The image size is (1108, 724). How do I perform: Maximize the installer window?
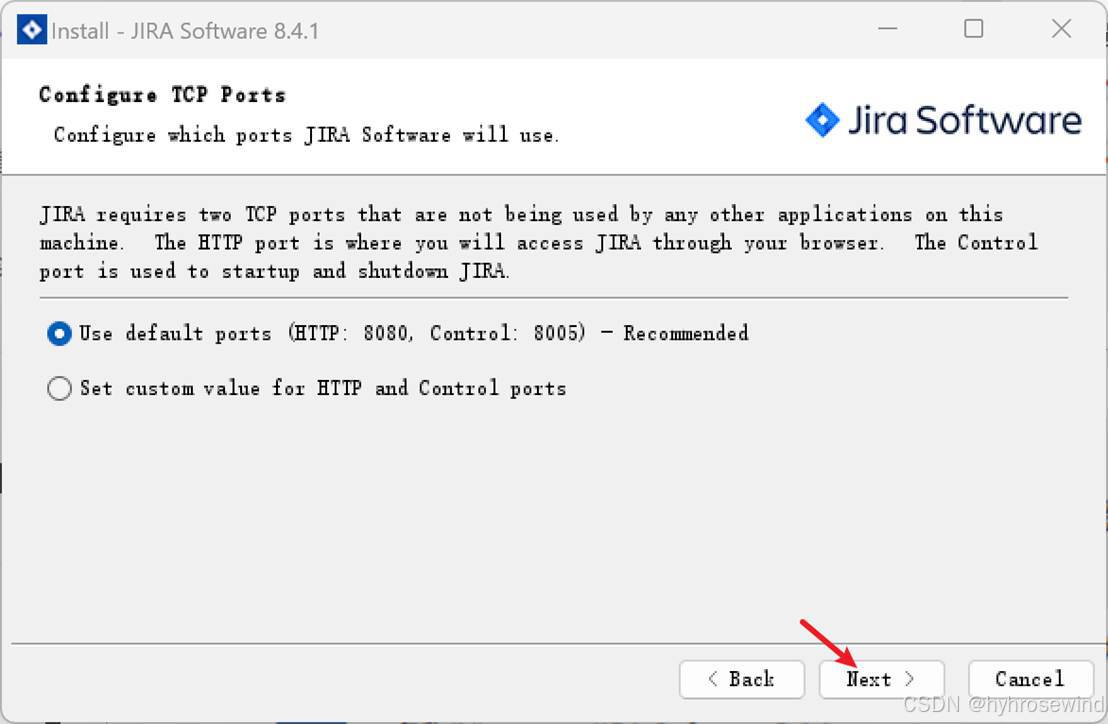click(973, 29)
